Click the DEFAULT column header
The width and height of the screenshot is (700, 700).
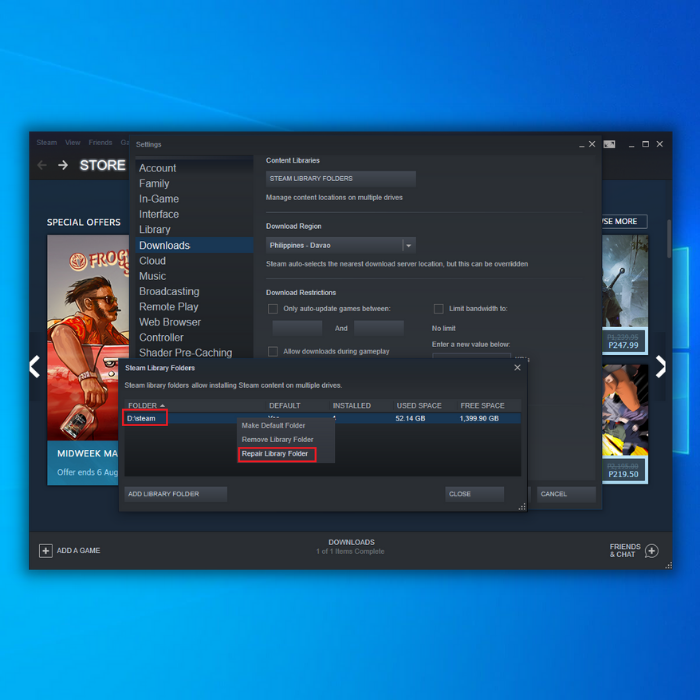point(284,405)
